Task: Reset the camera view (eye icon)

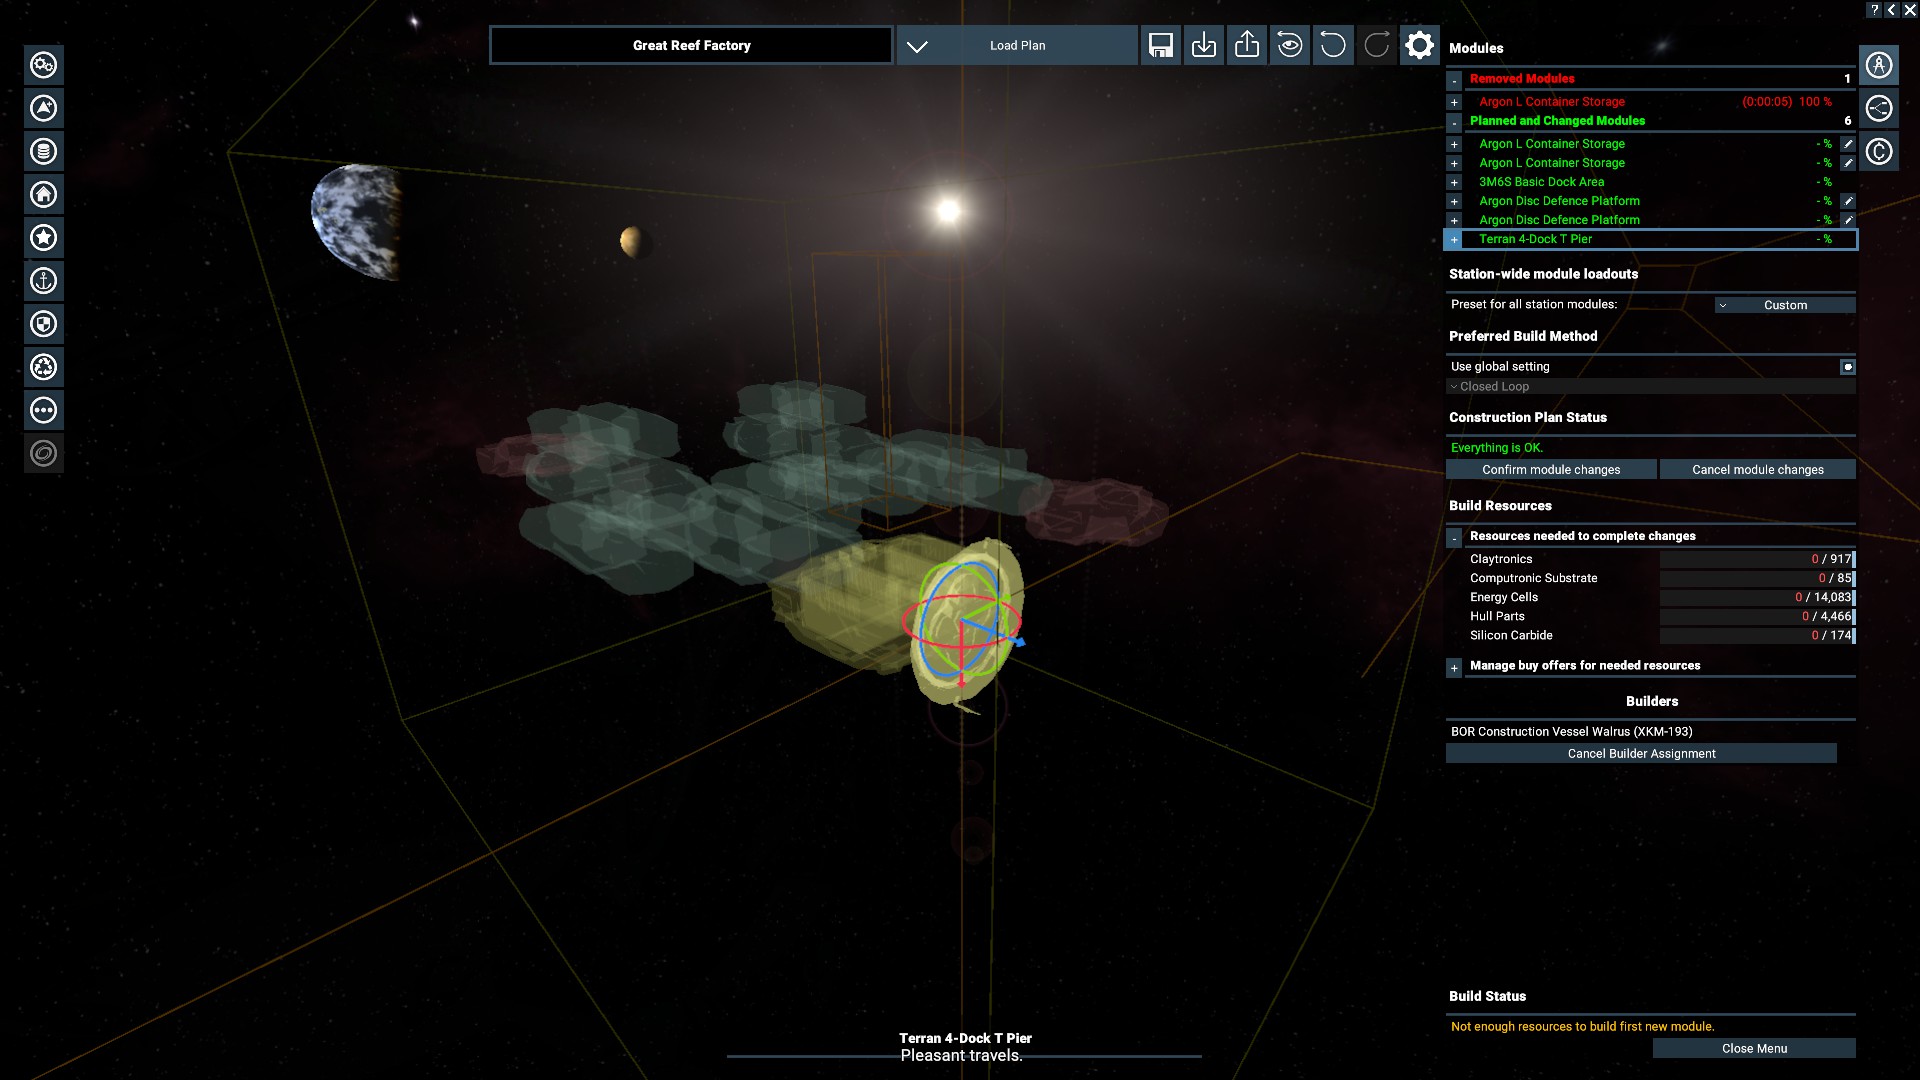Action: click(1290, 45)
